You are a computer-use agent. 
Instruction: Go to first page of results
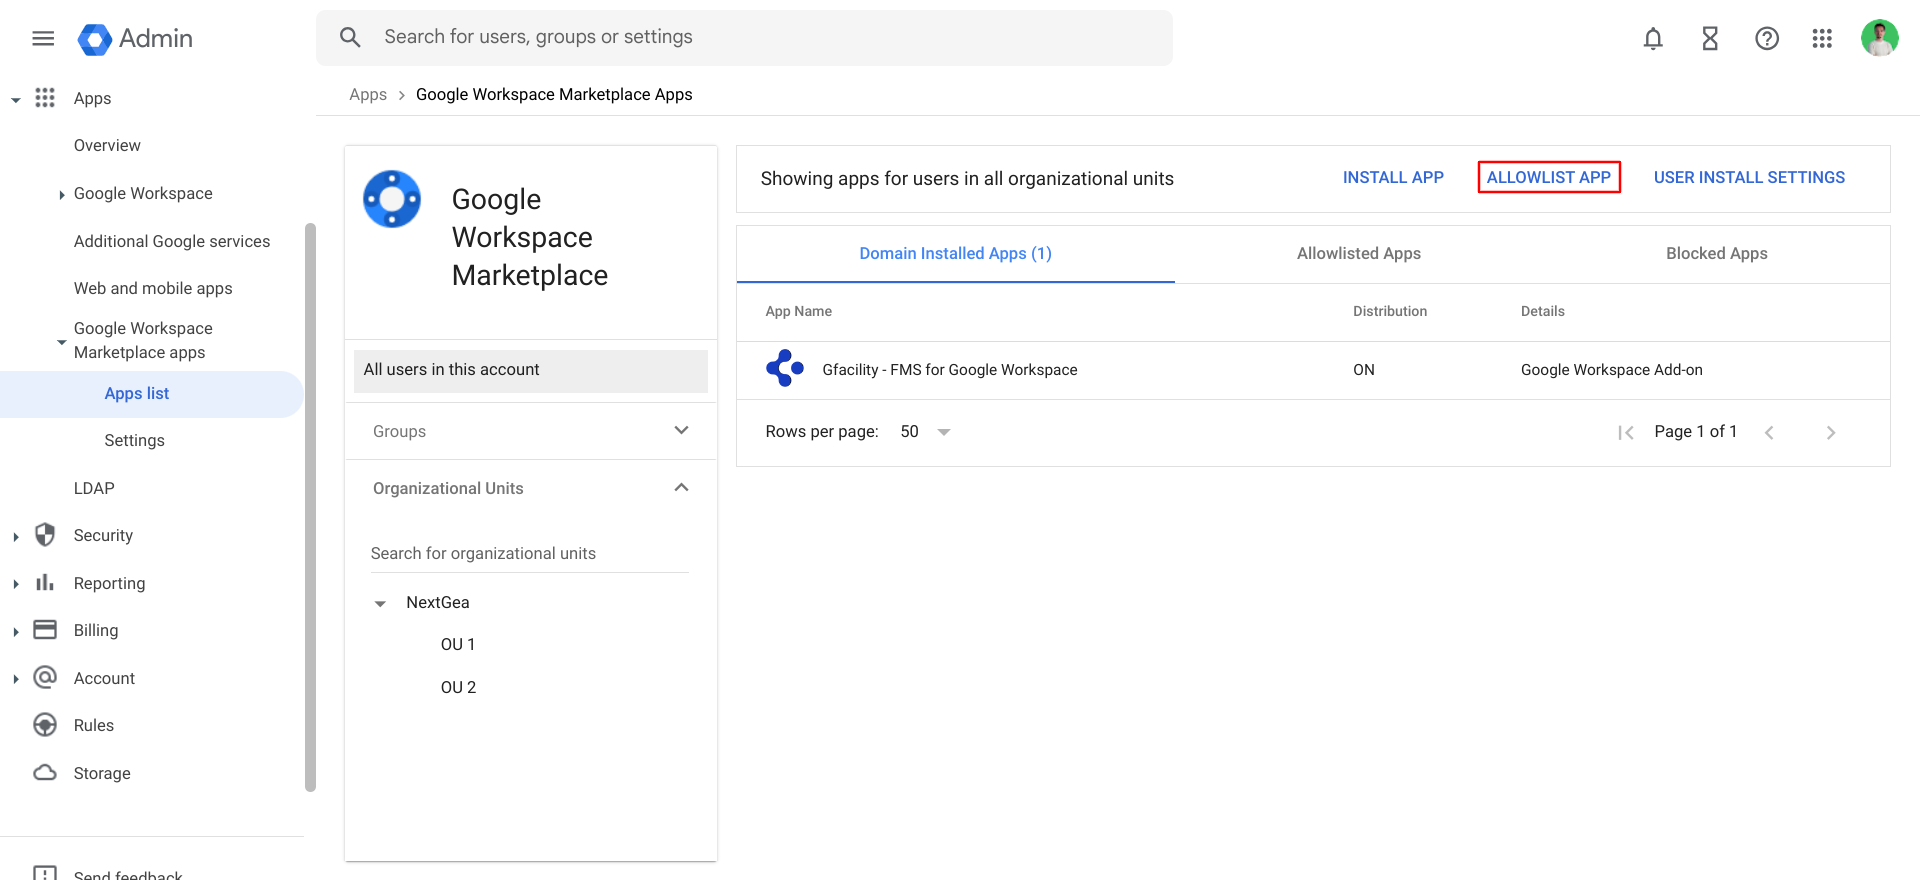click(1626, 432)
